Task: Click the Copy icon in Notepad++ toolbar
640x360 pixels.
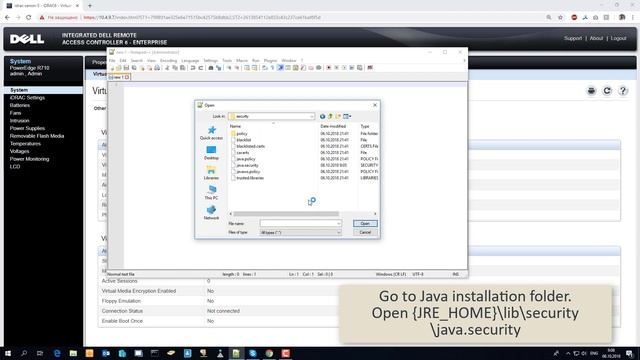Action: point(175,68)
